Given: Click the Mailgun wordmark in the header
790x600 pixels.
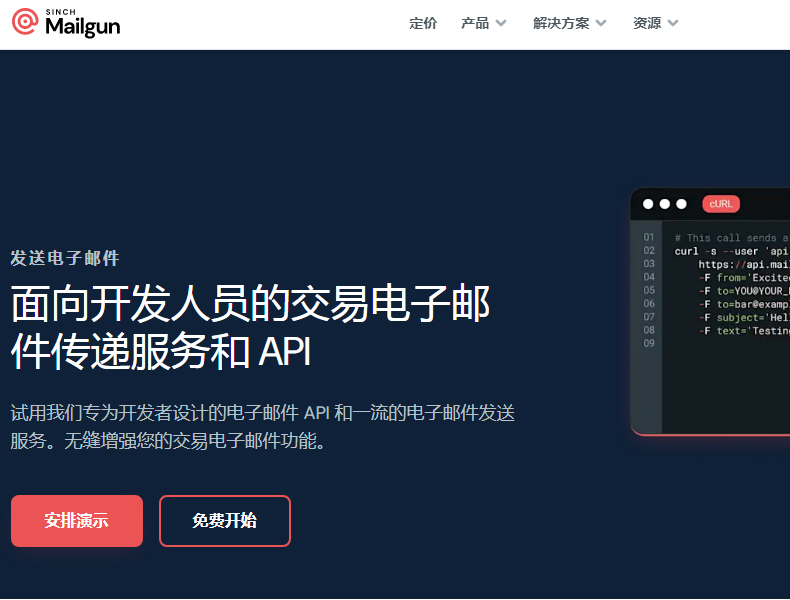Looking at the screenshot, I should [x=83, y=27].
